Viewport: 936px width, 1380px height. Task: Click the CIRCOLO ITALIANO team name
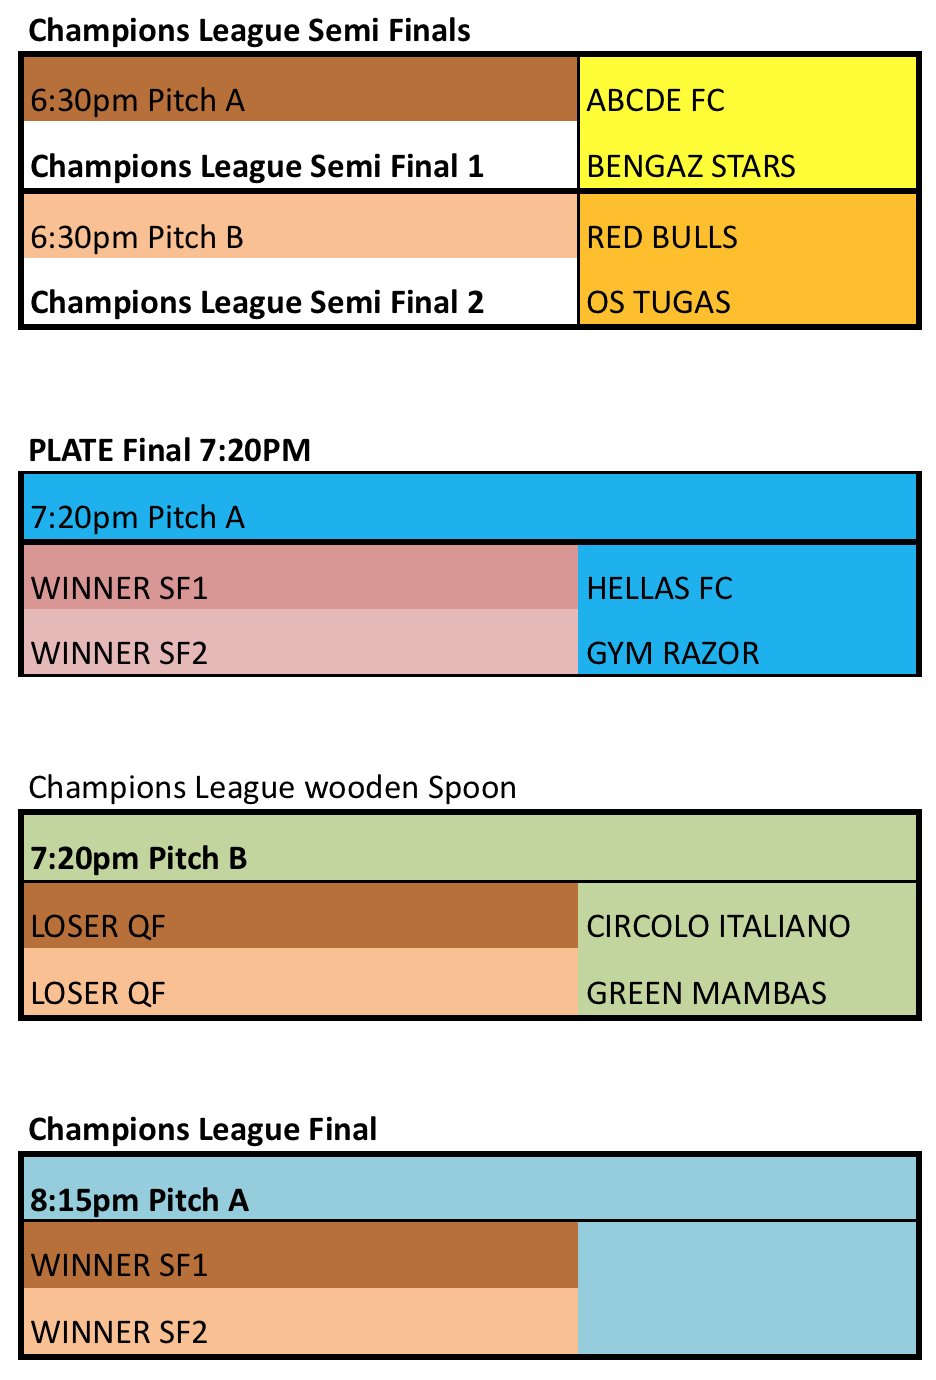click(718, 926)
